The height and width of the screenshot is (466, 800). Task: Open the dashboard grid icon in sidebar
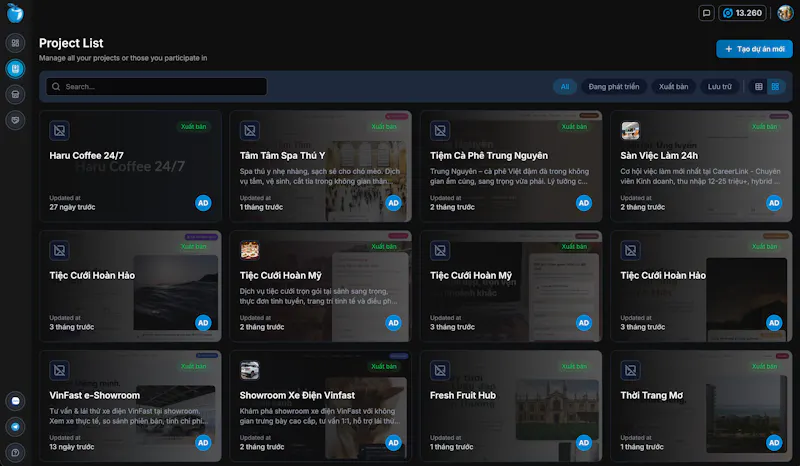click(15, 43)
